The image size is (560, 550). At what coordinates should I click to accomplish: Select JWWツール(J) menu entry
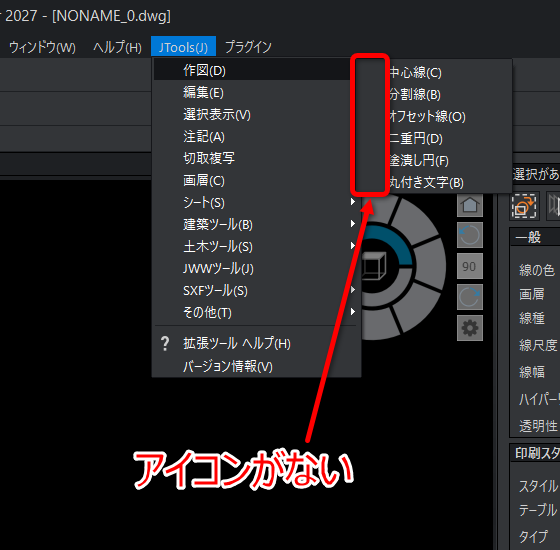pyautogui.click(x=256, y=269)
